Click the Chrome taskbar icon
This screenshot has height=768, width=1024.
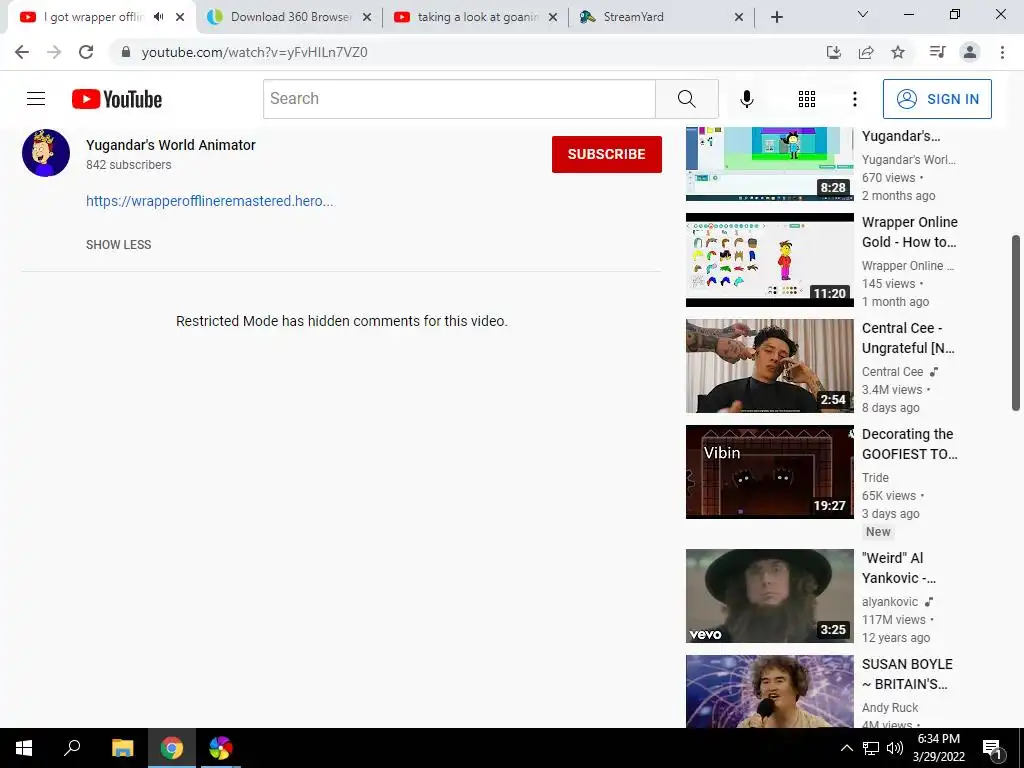pyautogui.click(x=172, y=748)
